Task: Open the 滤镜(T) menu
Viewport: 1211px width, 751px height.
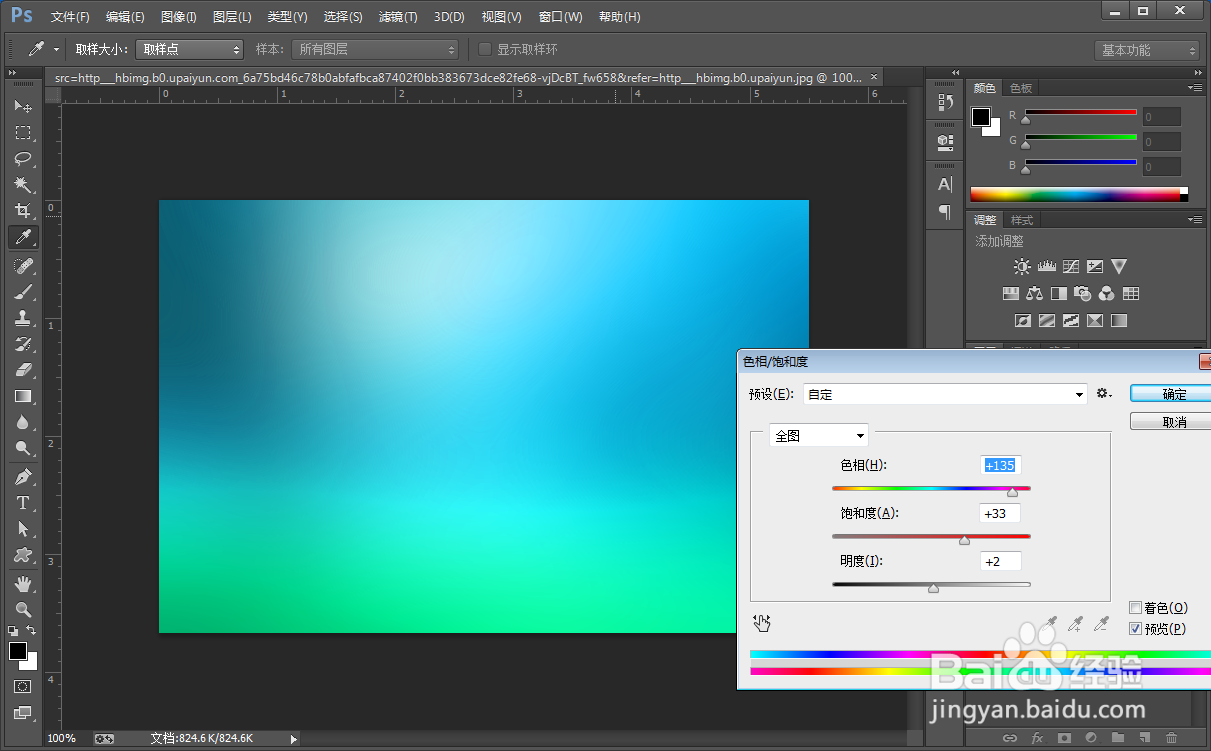Action: point(398,17)
